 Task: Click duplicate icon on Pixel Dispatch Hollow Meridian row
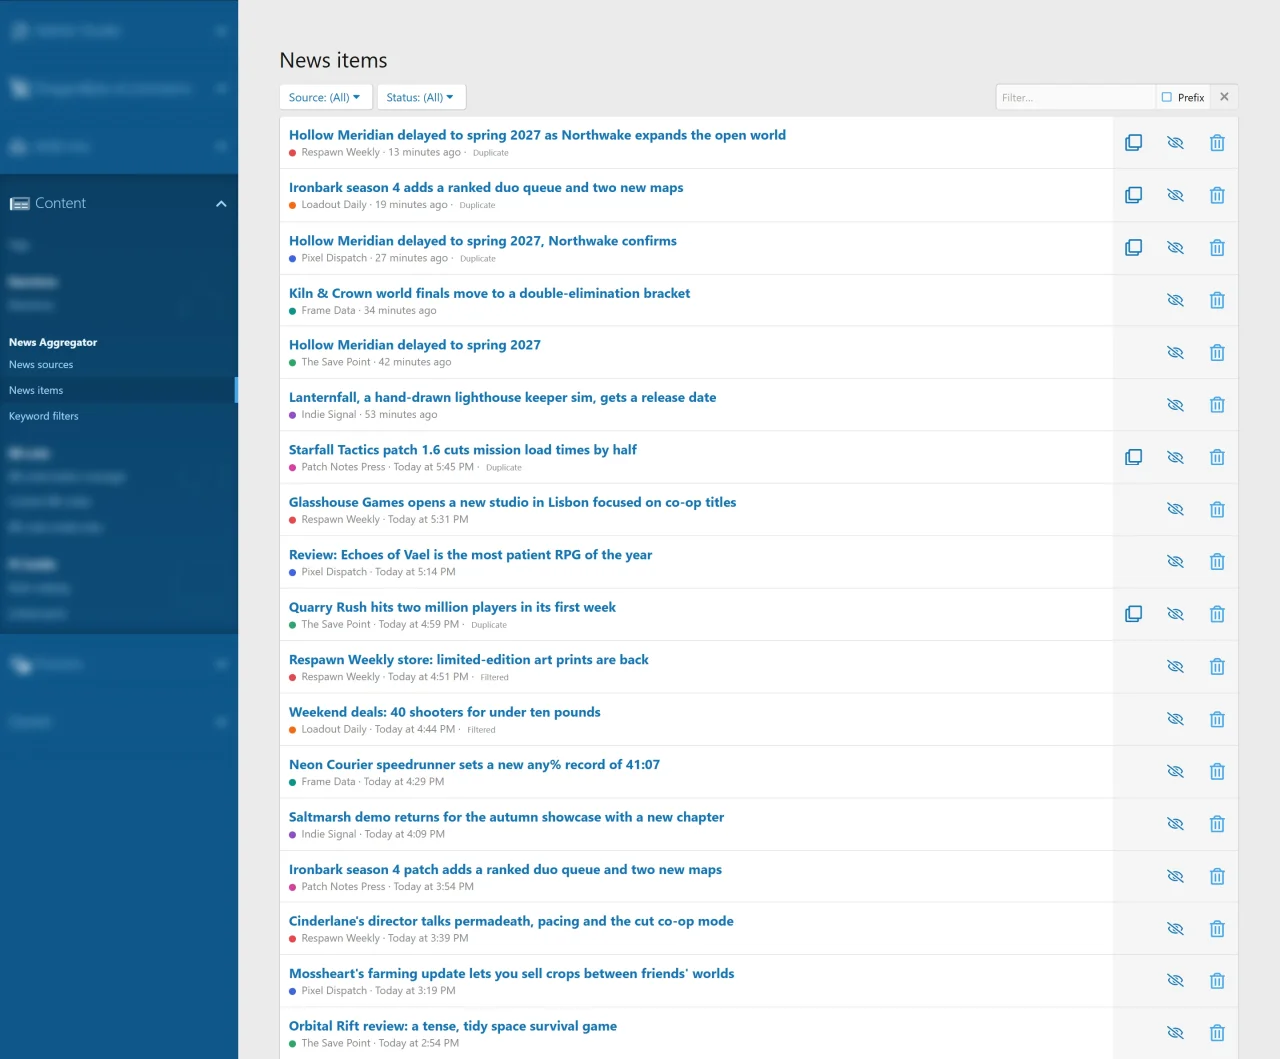click(1133, 247)
